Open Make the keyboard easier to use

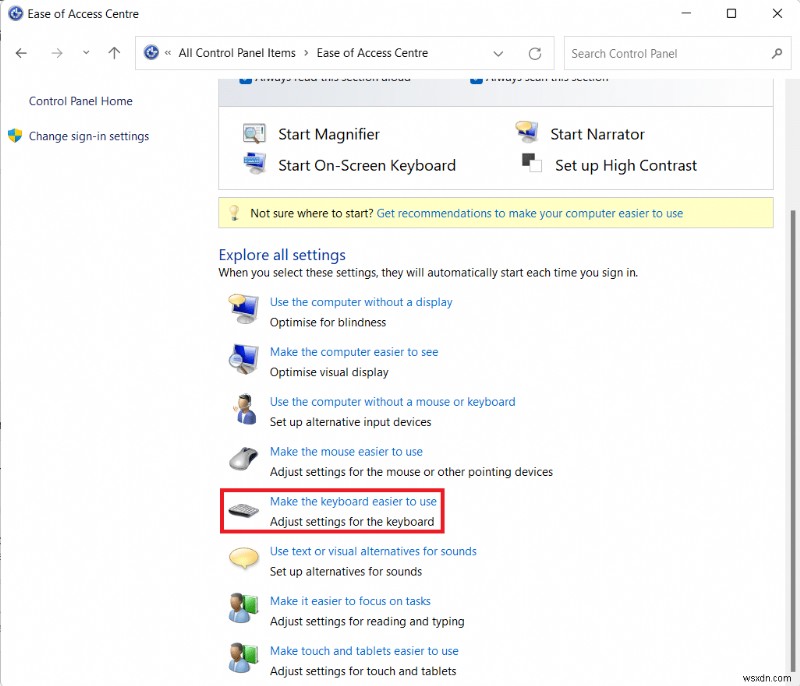(353, 501)
